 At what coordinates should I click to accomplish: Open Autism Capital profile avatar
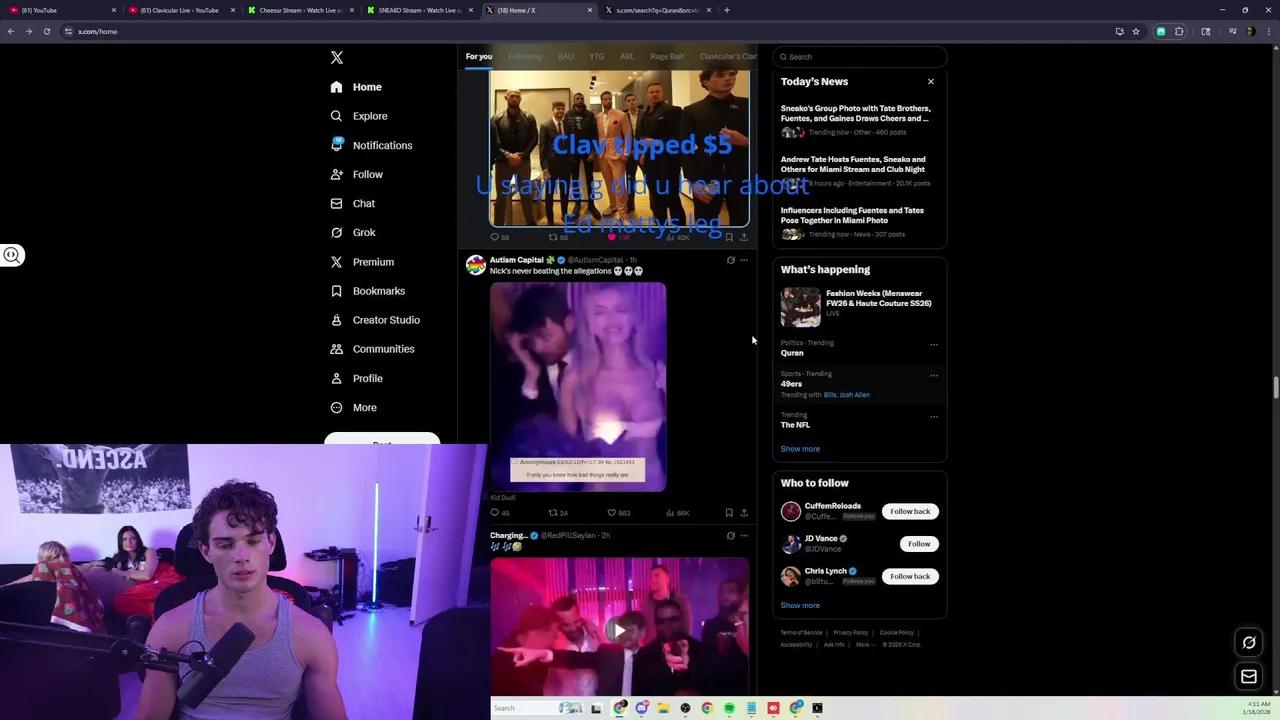(x=476, y=265)
